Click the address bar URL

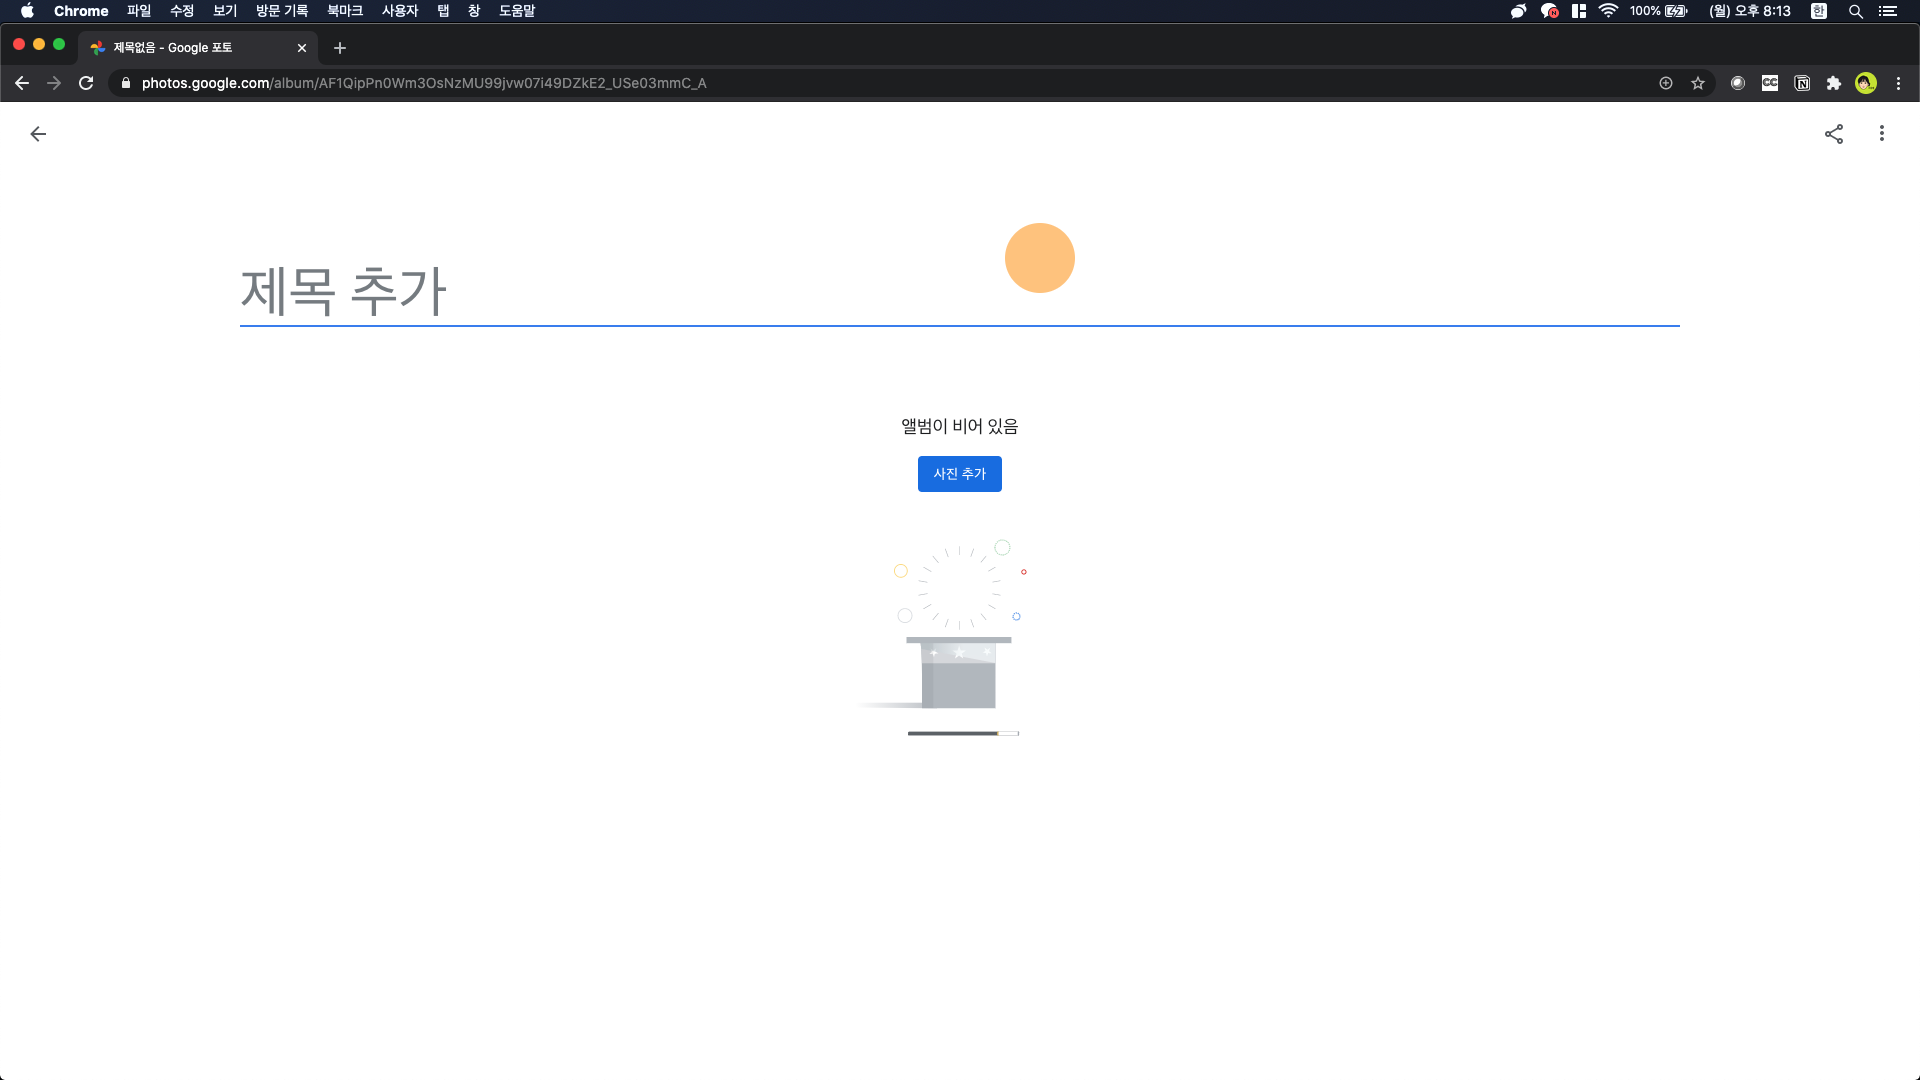click(x=424, y=83)
